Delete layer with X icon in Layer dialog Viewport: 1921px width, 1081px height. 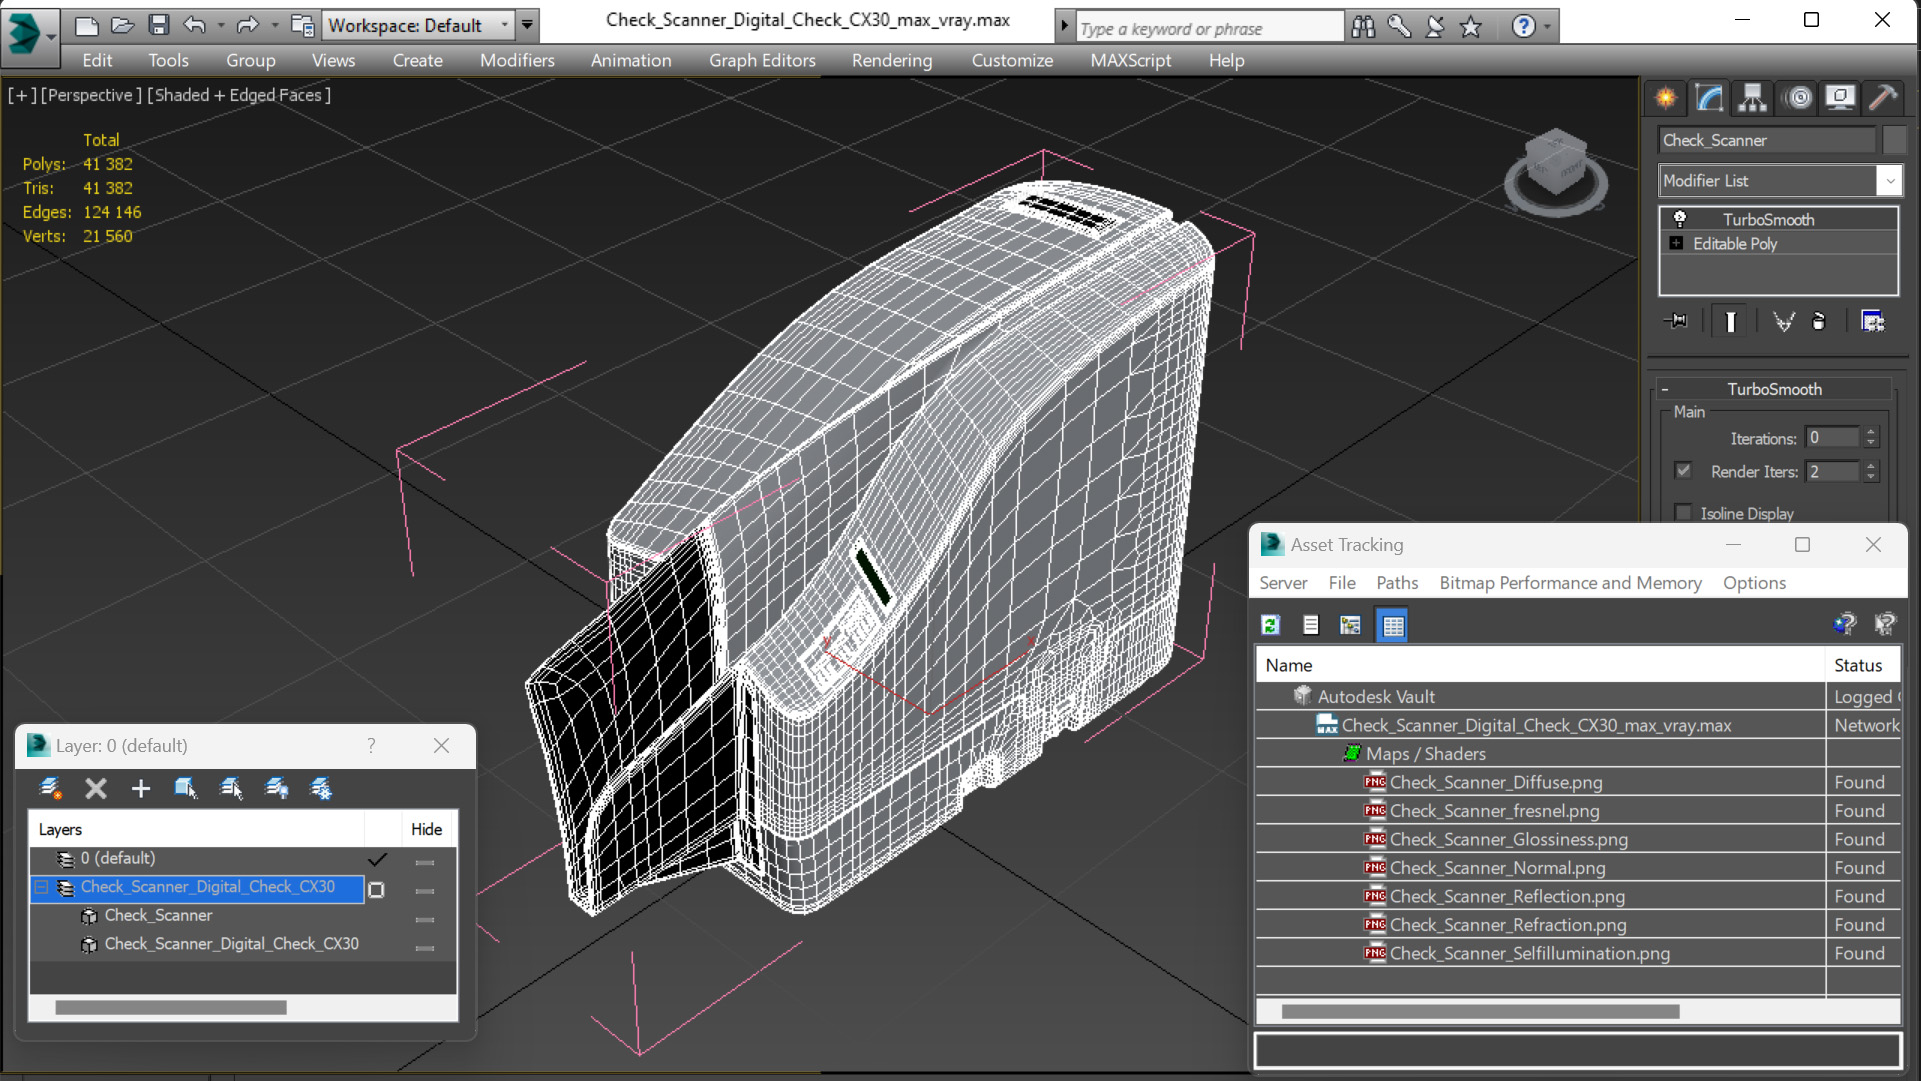(x=96, y=789)
